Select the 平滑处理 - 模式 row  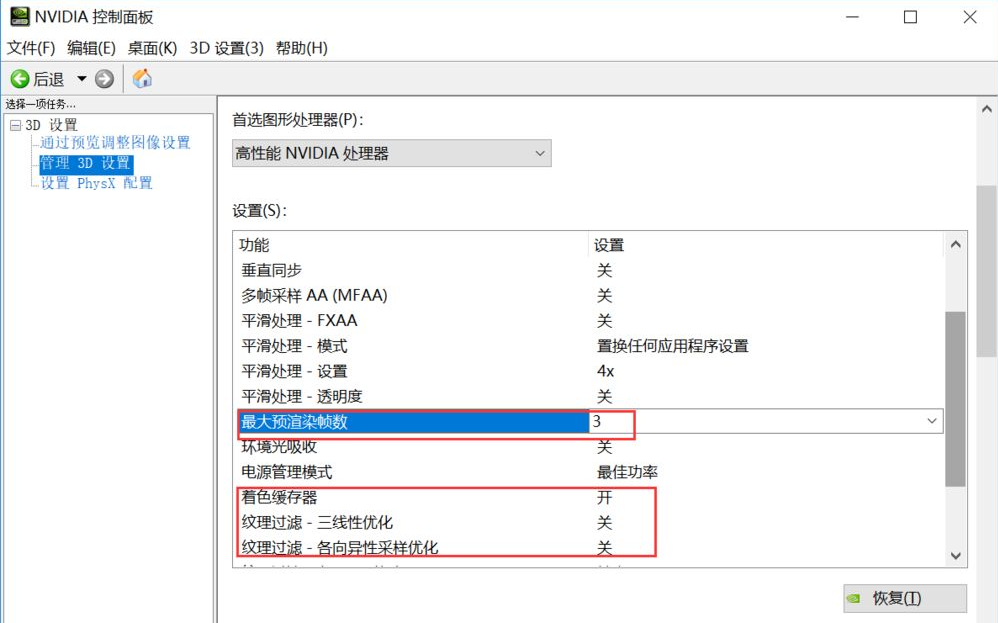587,346
